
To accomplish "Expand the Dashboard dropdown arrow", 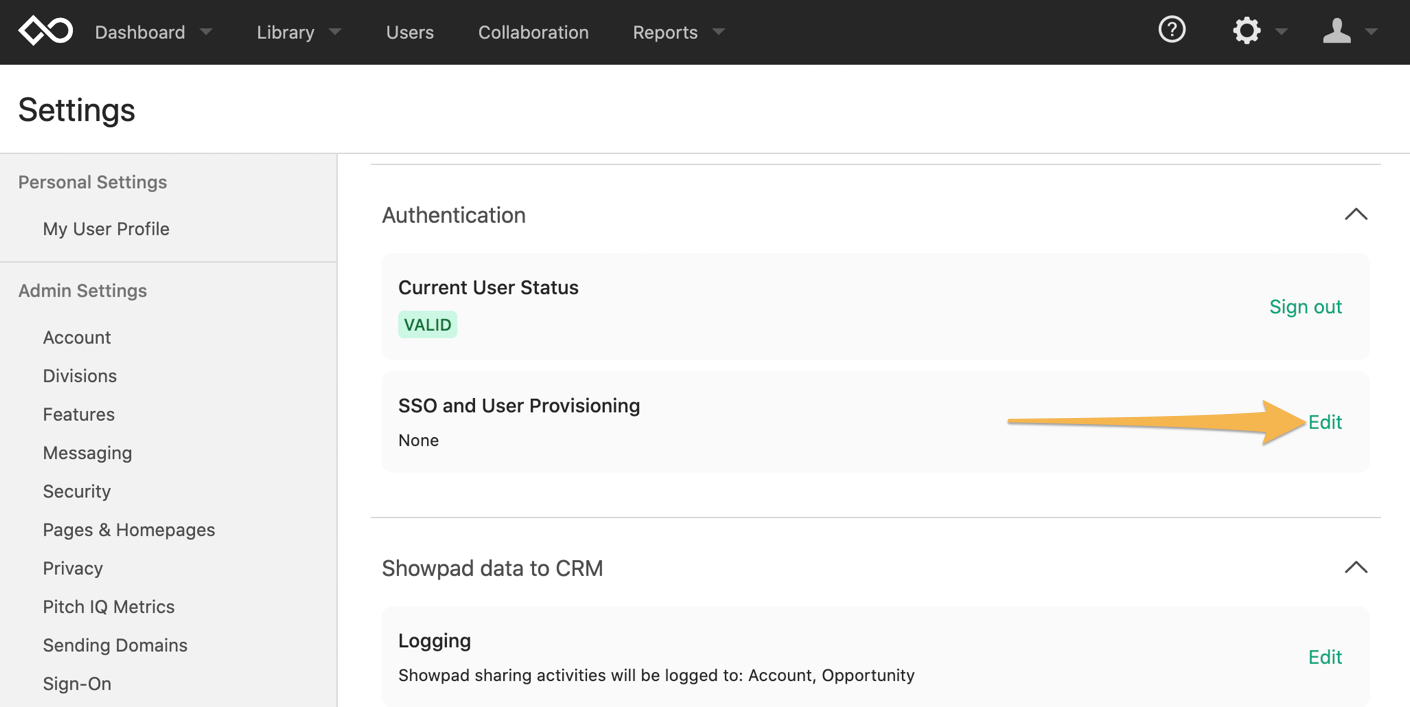I will [x=206, y=32].
